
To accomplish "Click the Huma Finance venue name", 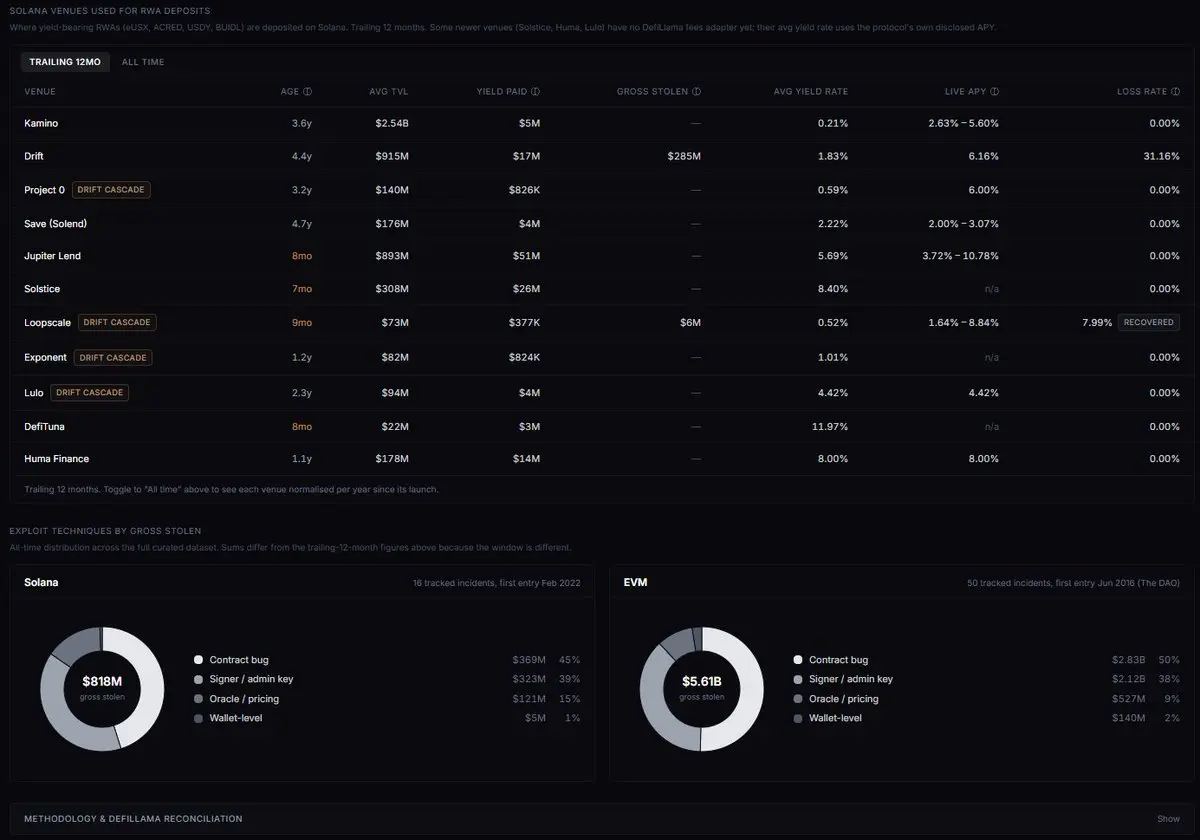I will click(x=56, y=459).
